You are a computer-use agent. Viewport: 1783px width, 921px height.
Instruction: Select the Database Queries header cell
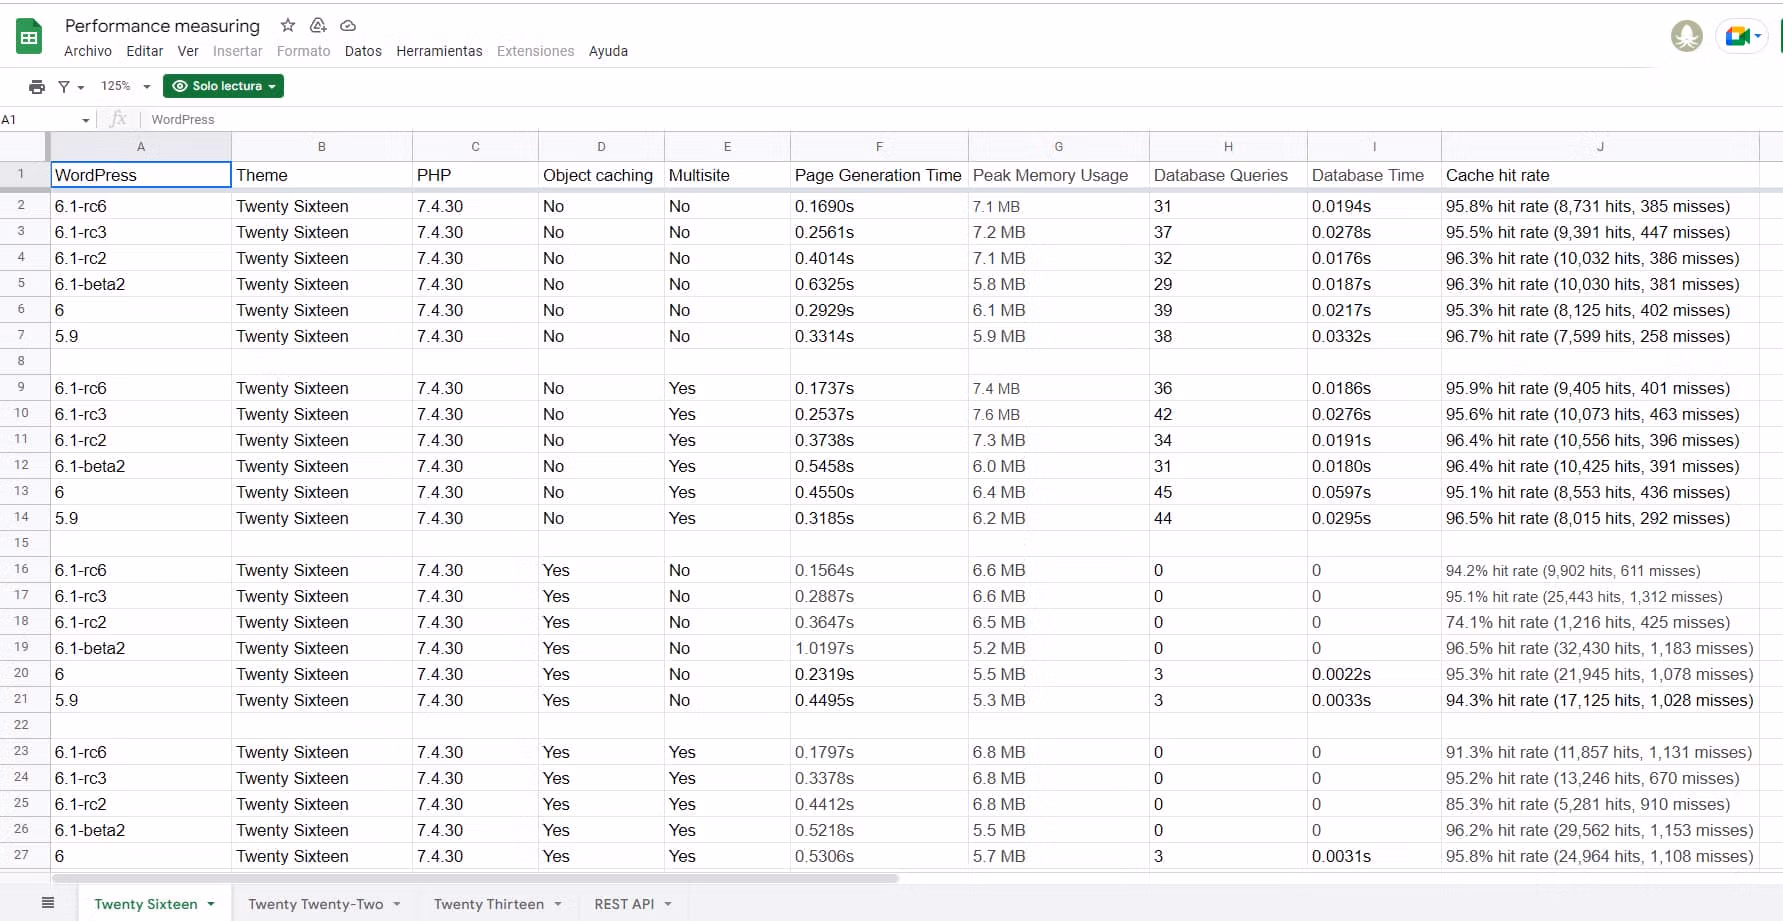[1228, 175]
